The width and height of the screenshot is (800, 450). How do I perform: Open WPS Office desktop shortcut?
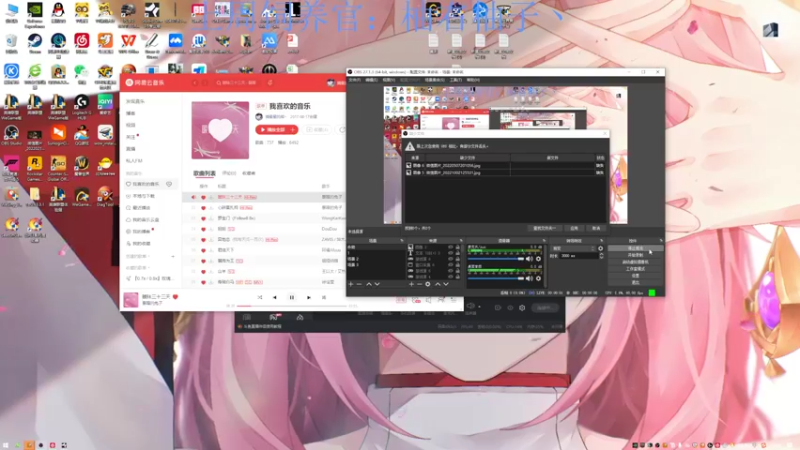(x=129, y=43)
